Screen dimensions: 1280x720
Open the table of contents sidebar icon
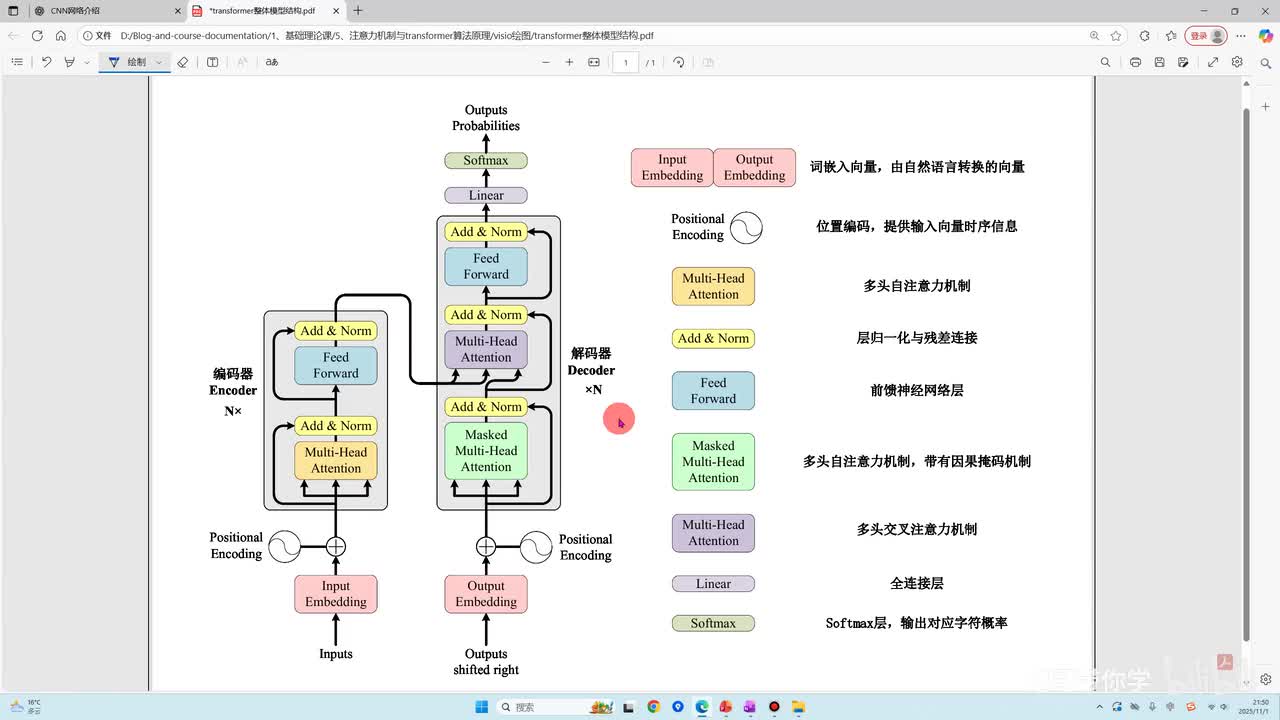pos(17,62)
